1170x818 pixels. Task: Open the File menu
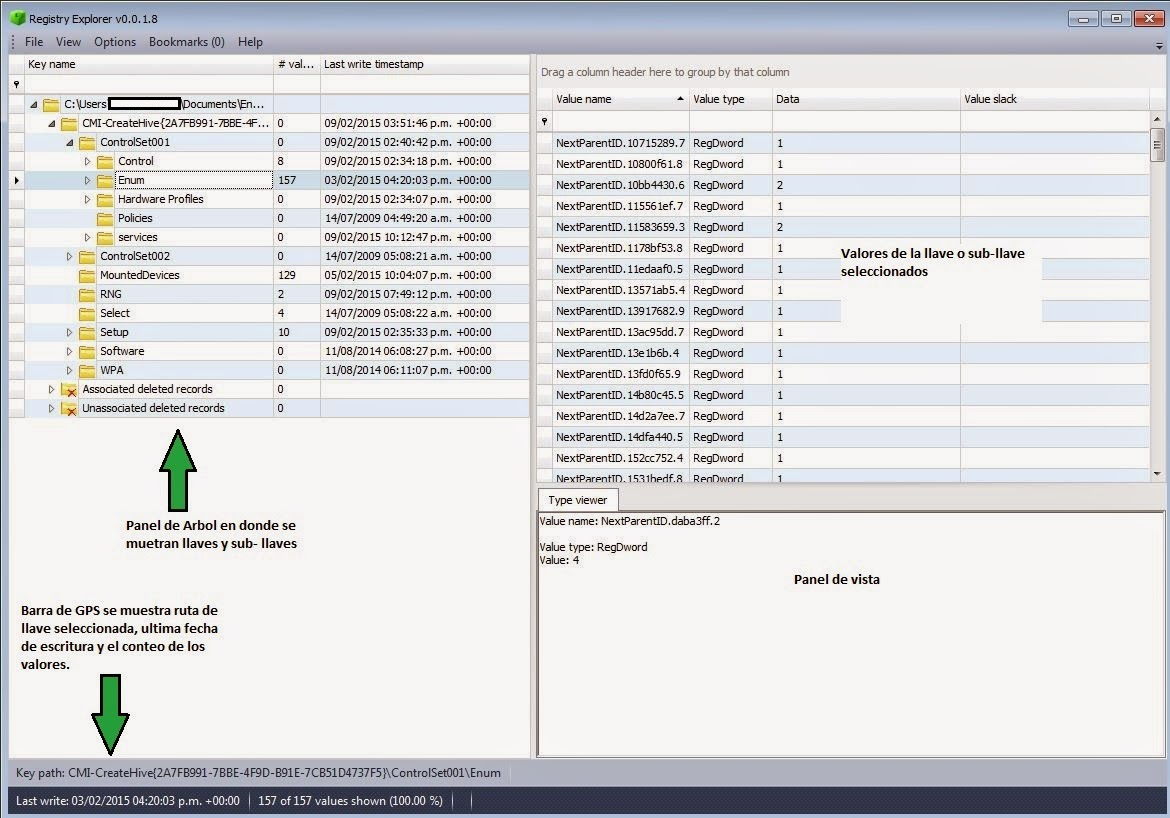click(x=34, y=41)
